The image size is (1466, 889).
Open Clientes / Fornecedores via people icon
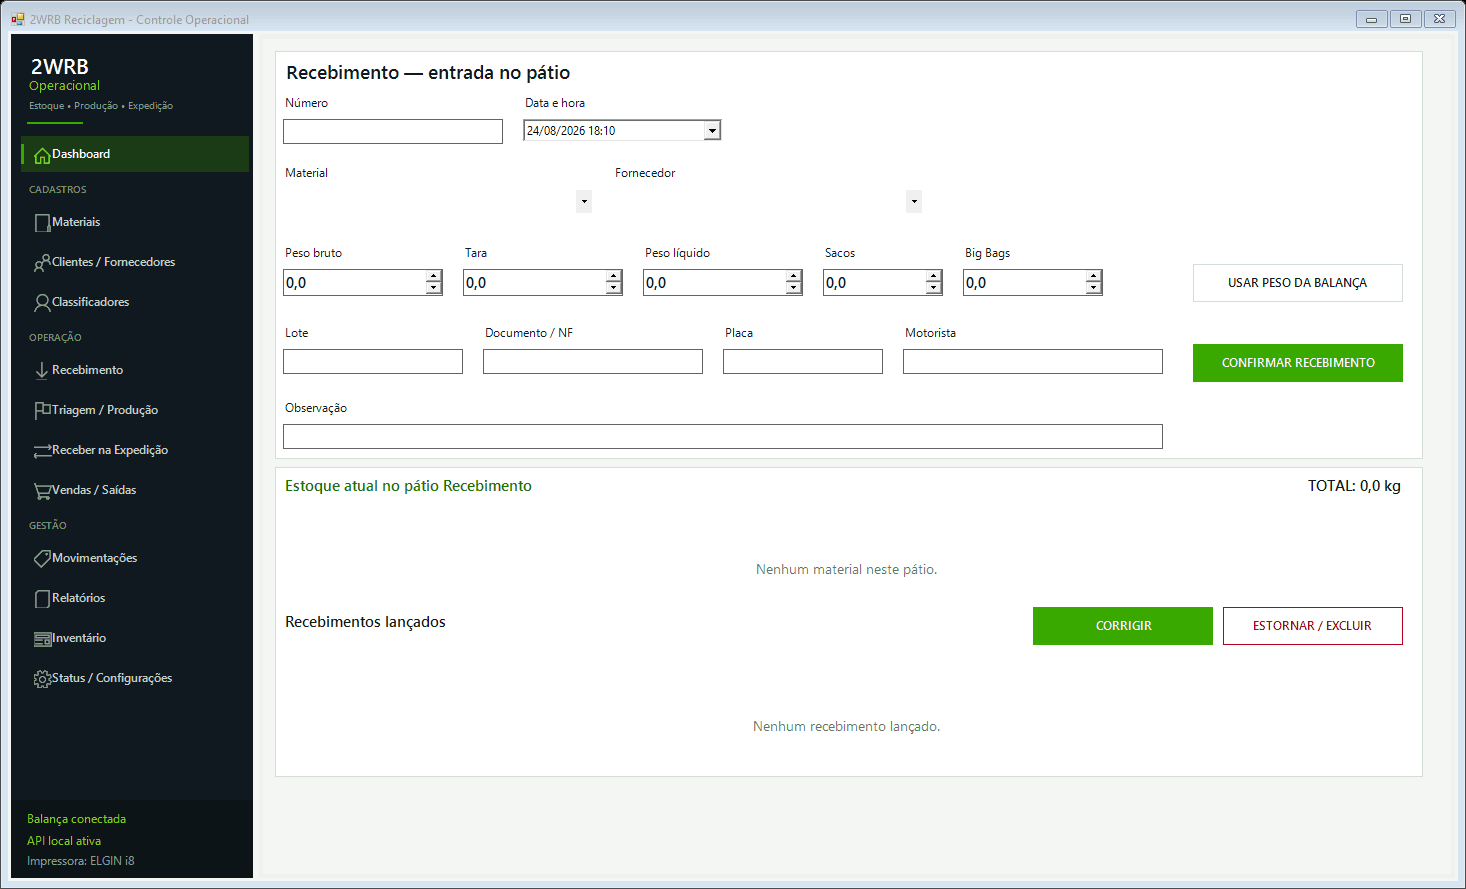42,263
